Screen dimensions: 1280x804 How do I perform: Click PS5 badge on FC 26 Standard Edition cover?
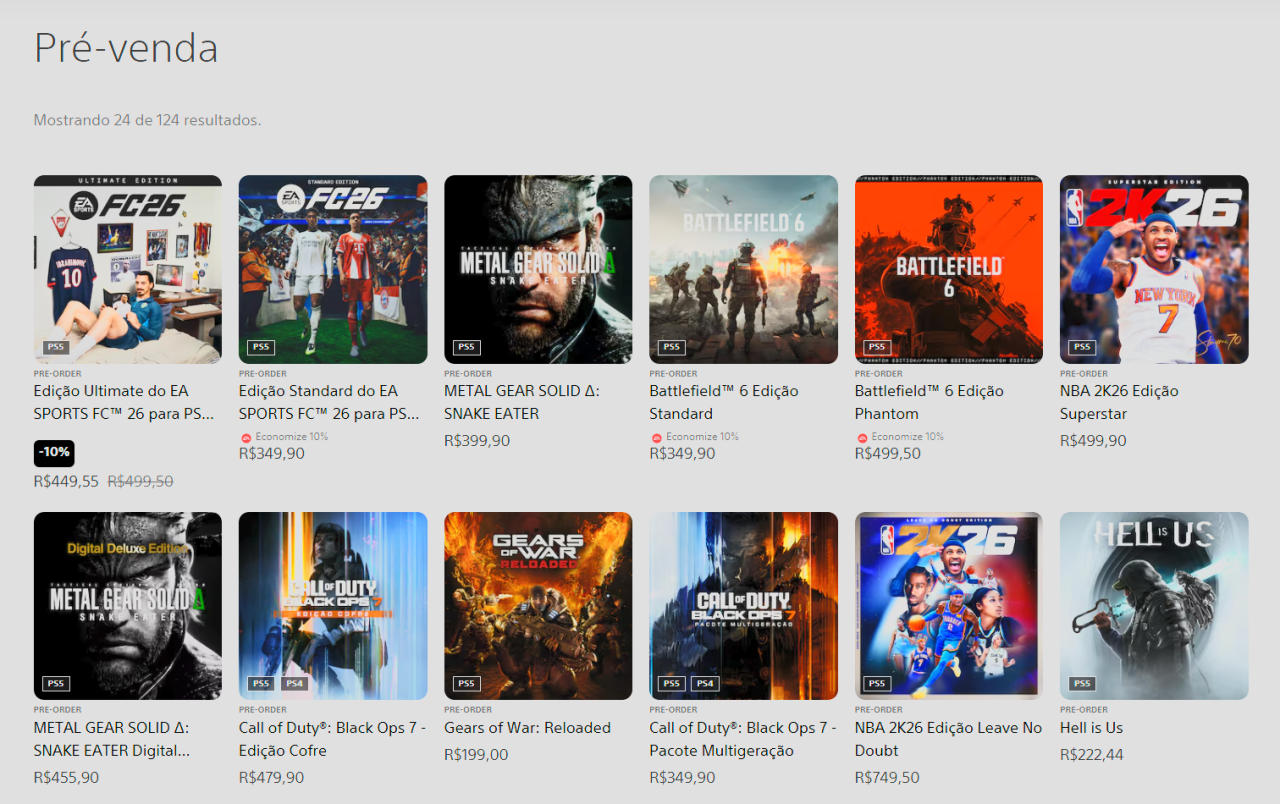(261, 348)
